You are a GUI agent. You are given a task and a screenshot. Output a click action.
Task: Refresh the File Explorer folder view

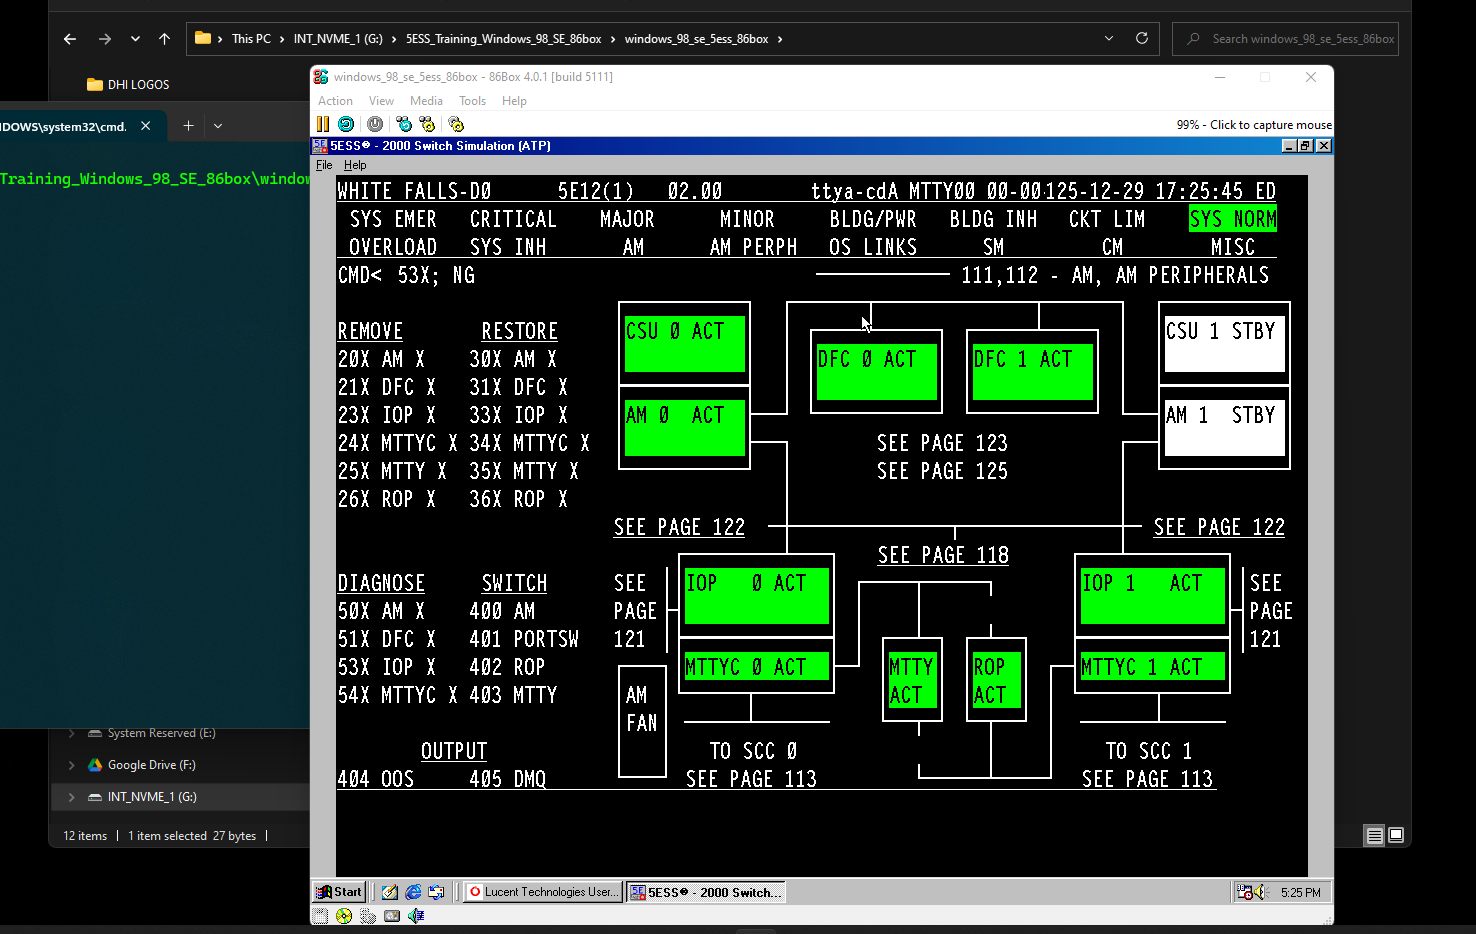(1141, 39)
